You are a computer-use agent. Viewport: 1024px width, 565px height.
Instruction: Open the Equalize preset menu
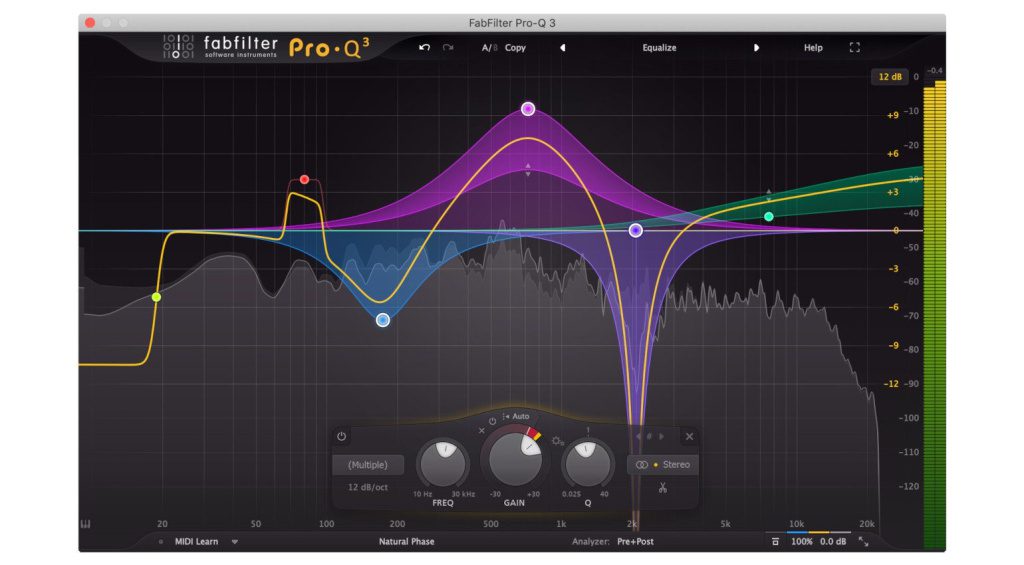(659, 47)
